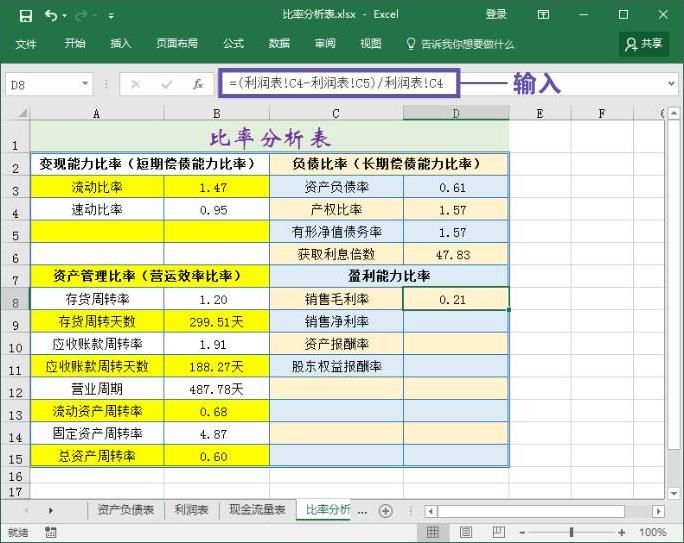Open the 资产负债表 sheet tab

pos(125,510)
